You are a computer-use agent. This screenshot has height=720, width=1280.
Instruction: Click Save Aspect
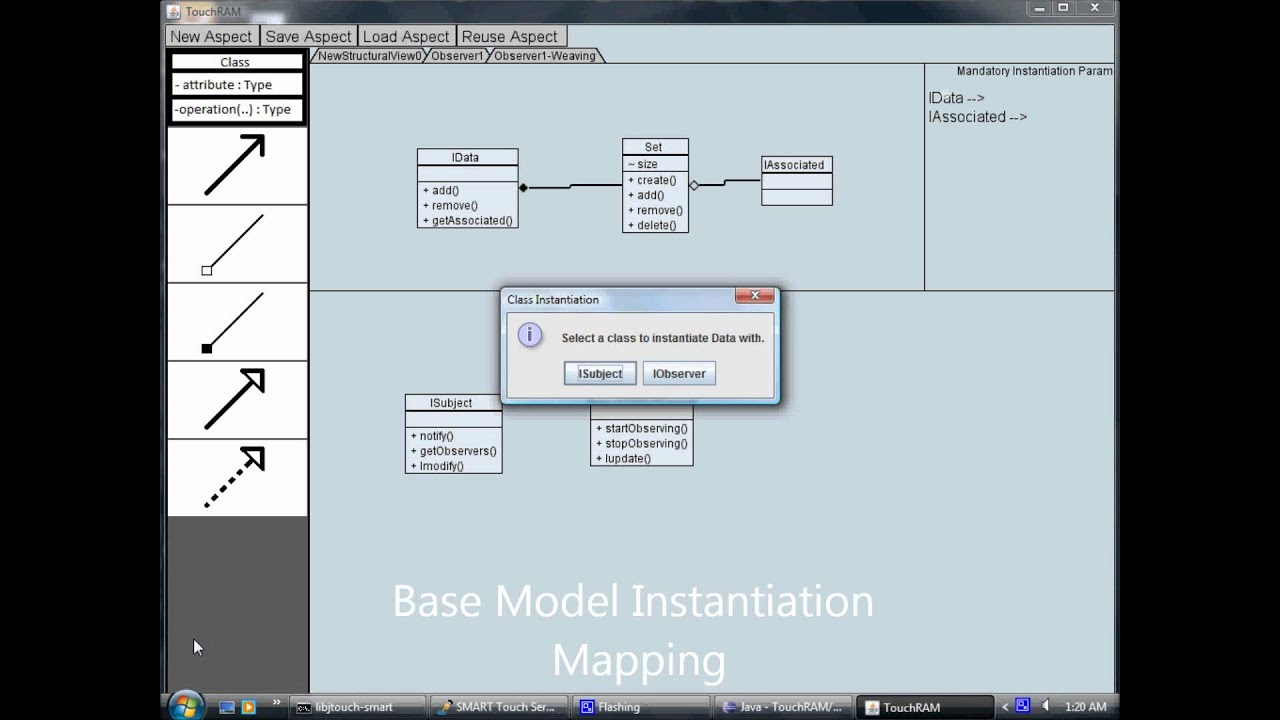coord(308,37)
